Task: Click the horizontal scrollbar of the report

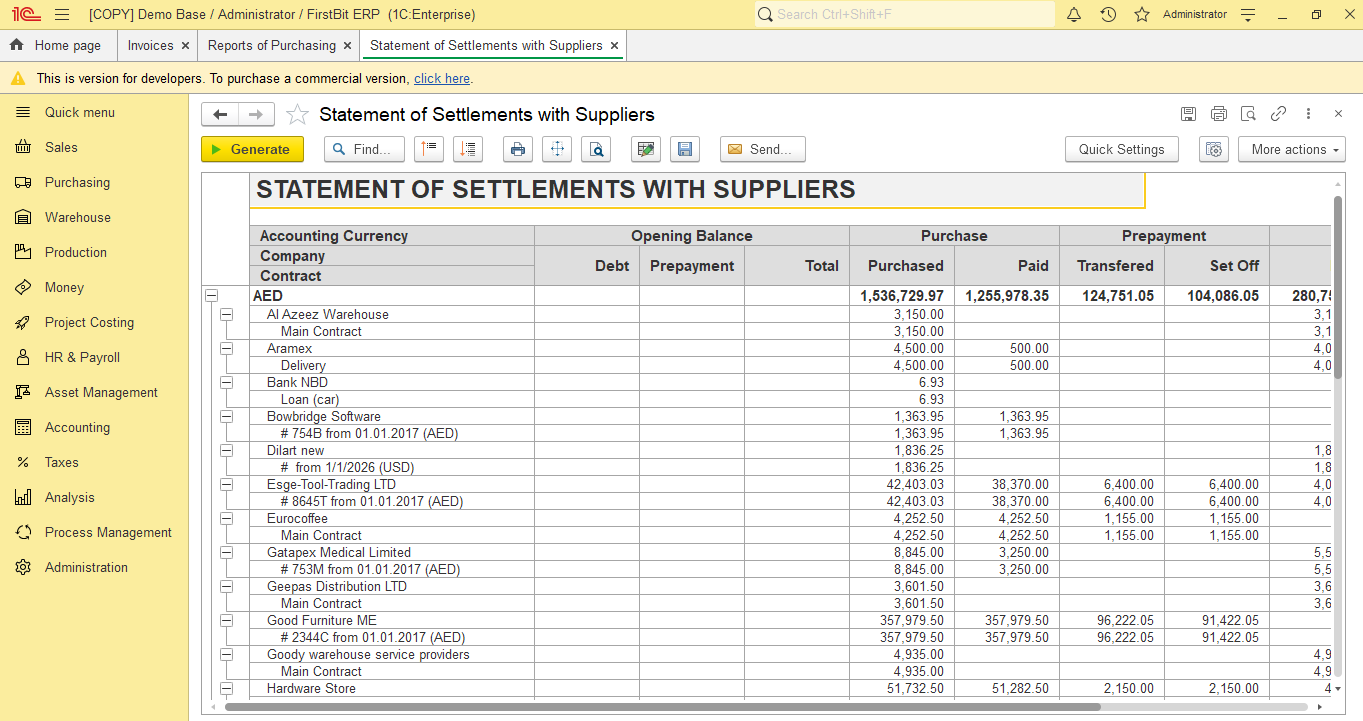Action: click(x=663, y=707)
